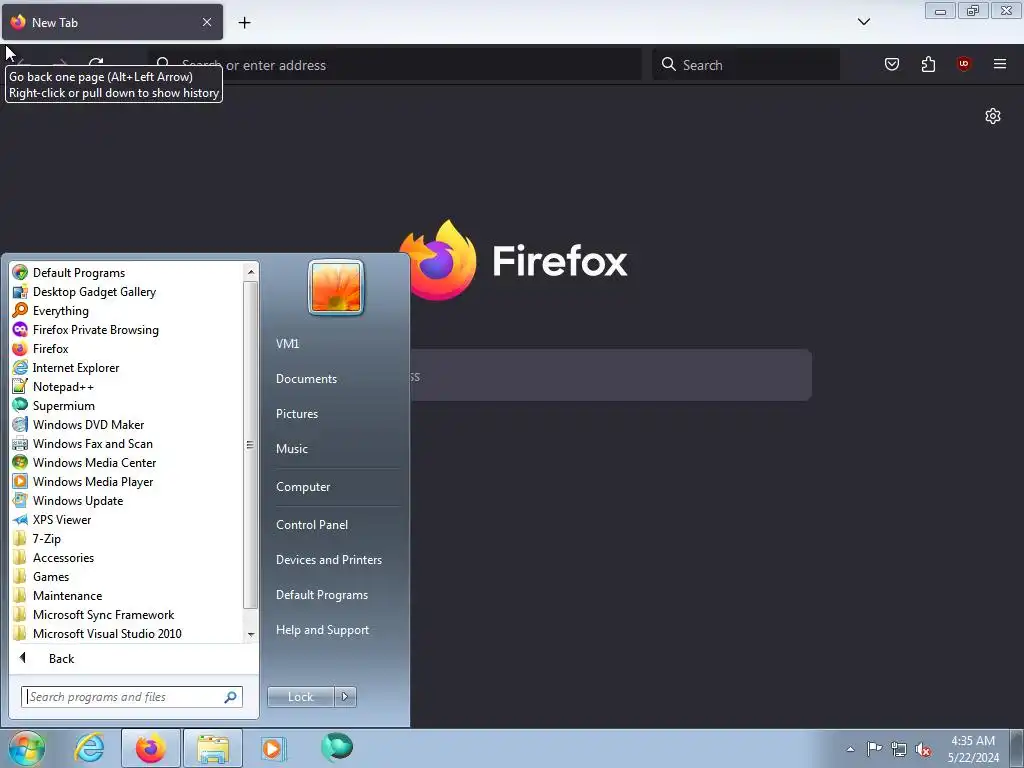Open the Save to Pocket button
The width and height of the screenshot is (1024, 768).
[891, 64]
